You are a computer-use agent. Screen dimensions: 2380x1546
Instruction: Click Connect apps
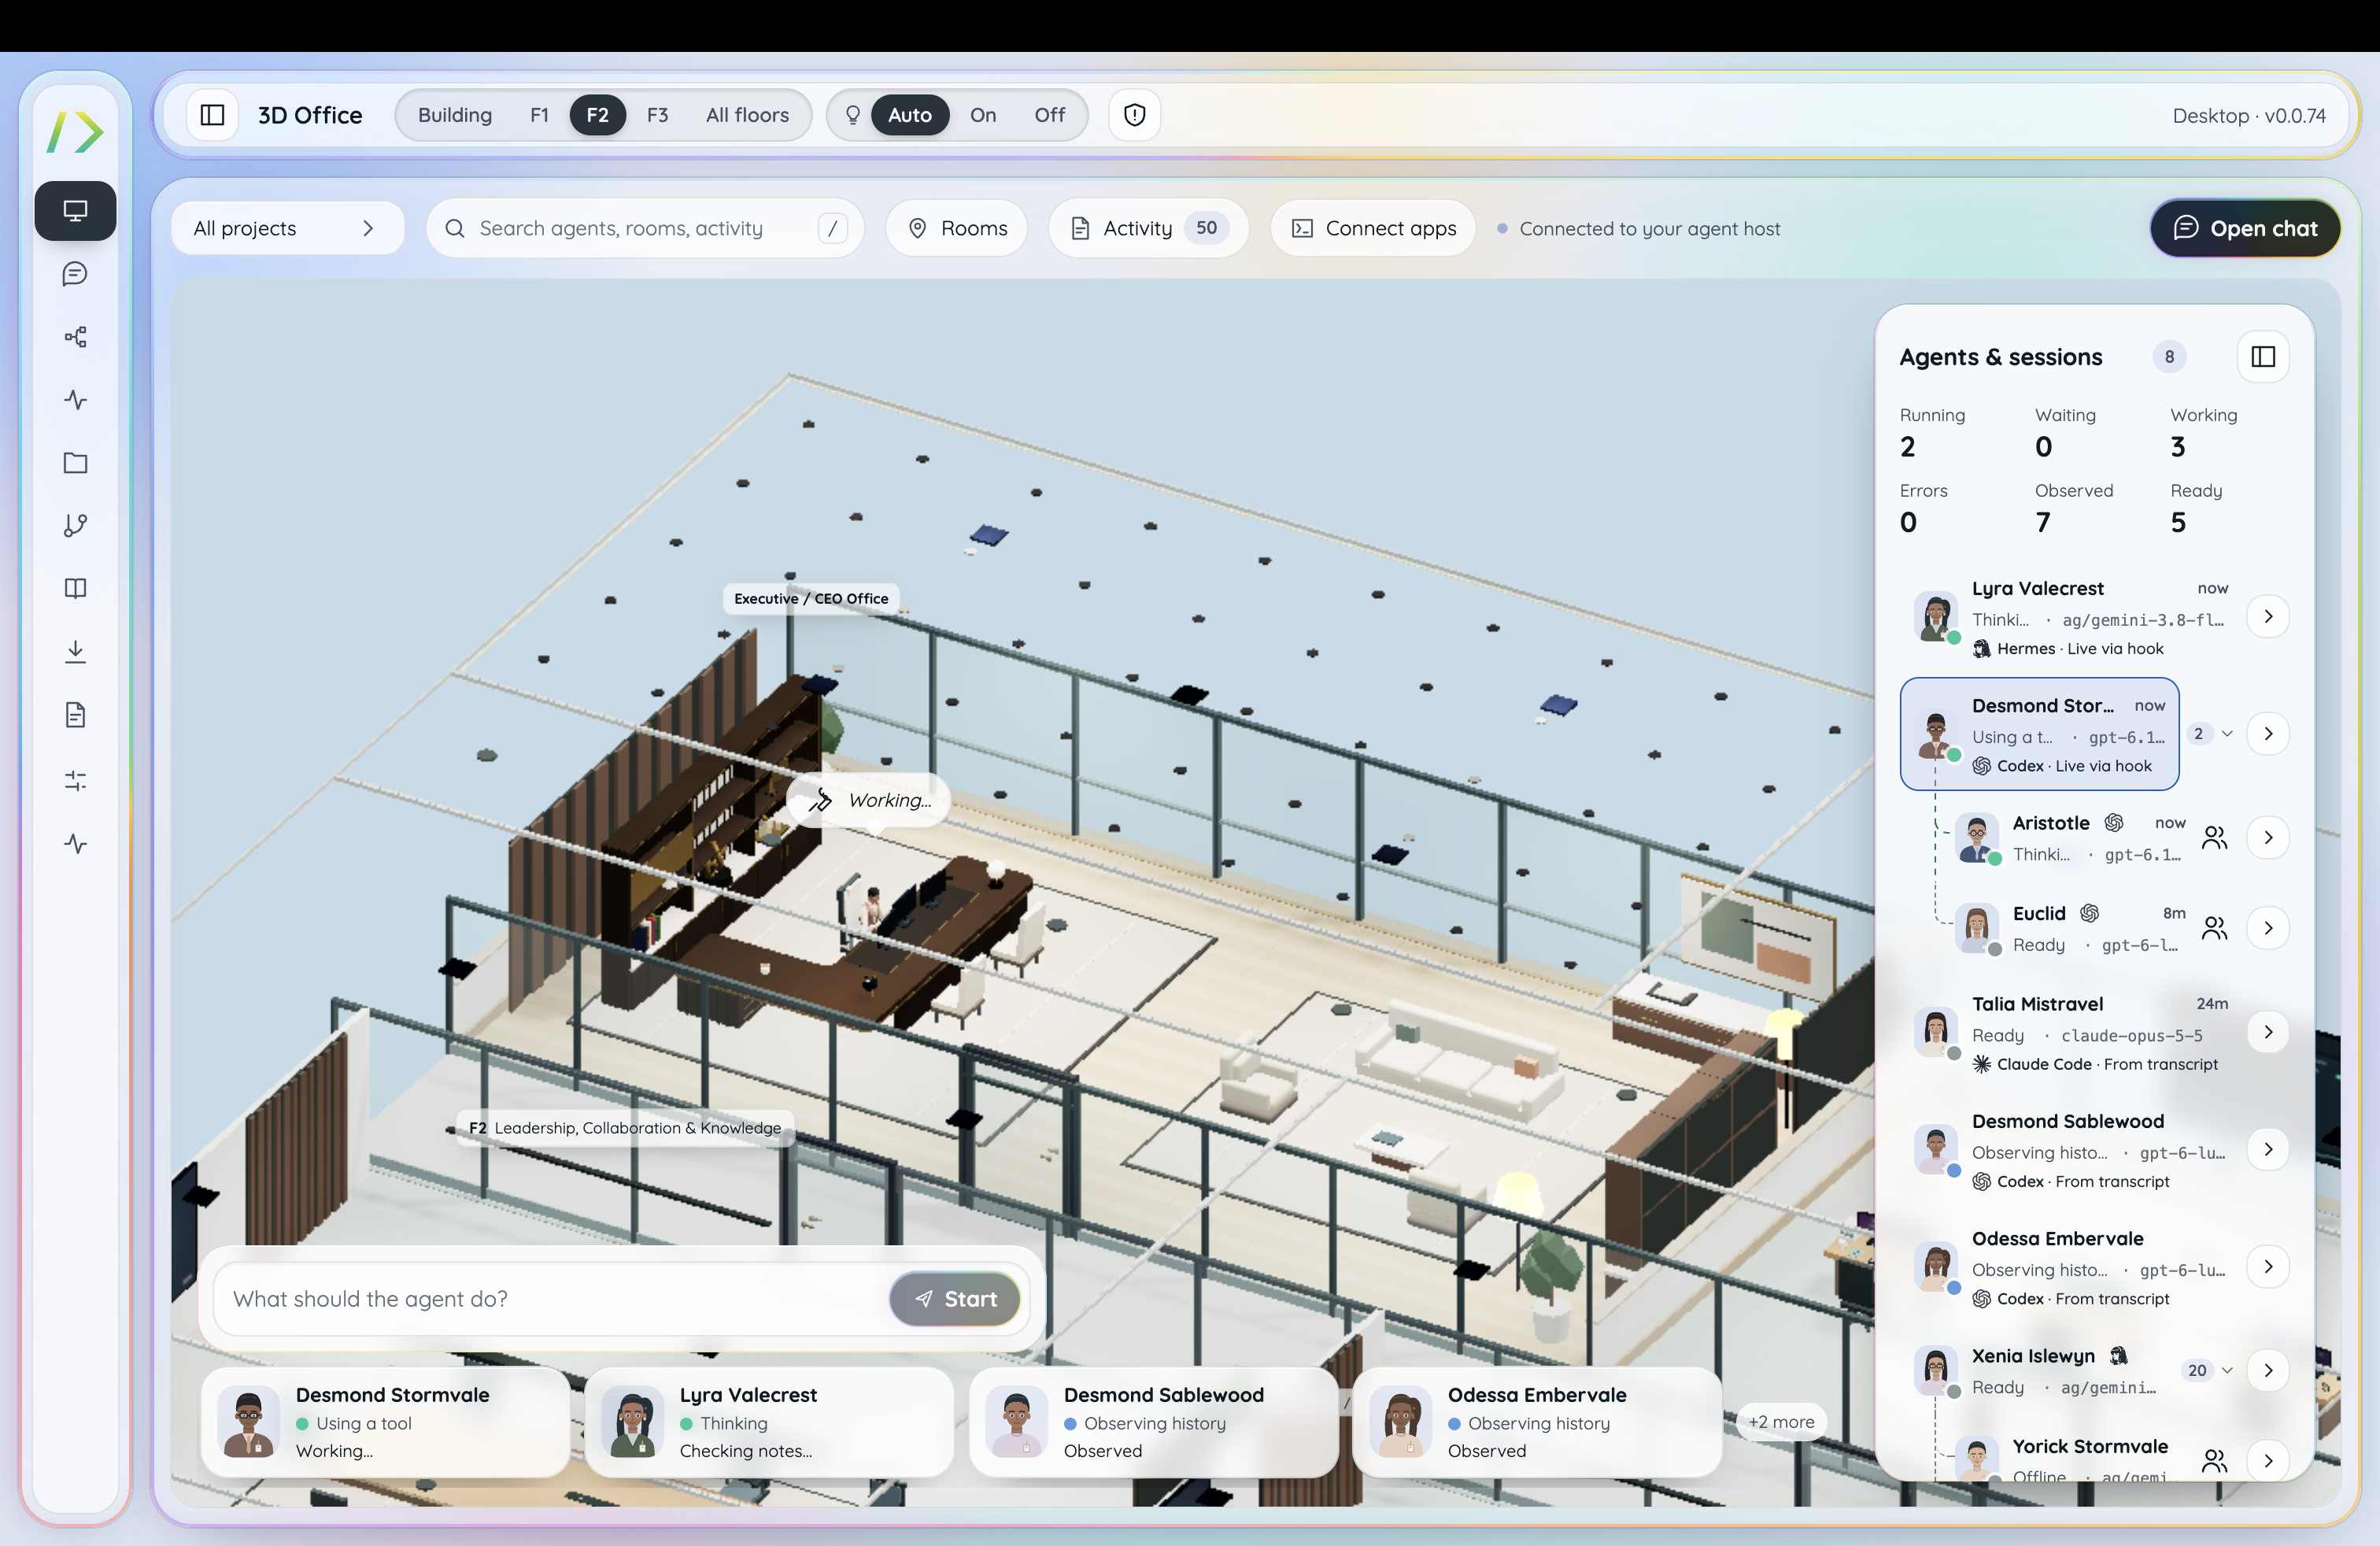point(1373,229)
